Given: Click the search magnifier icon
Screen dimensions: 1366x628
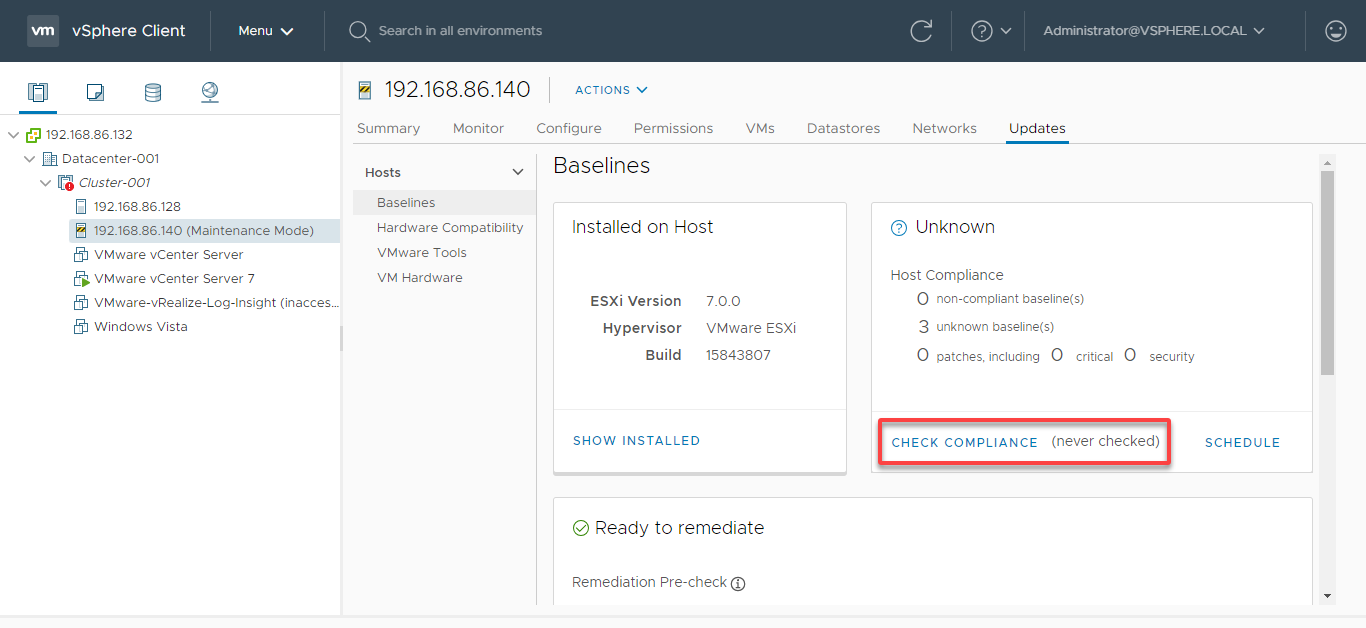Looking at the screenshot, I should click(x=359, y=31).
